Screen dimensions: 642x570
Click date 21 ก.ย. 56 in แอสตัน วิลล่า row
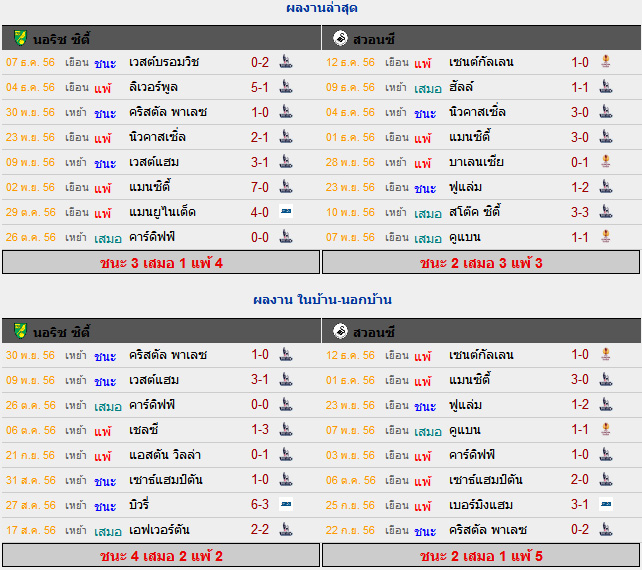tap(30, 455)
